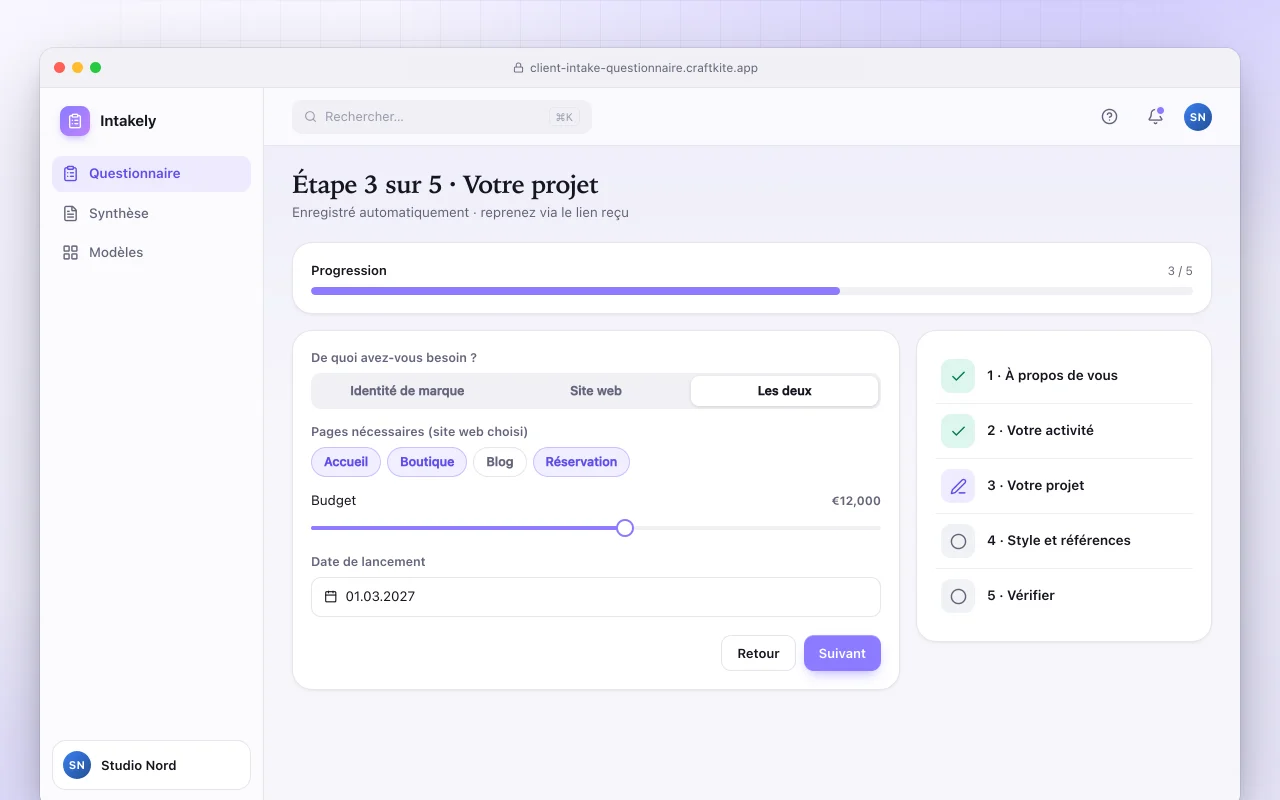Open Questionnaire in the sidebar
The width and height of the screenshot is (1280, 800).
[x=151, y=174]
